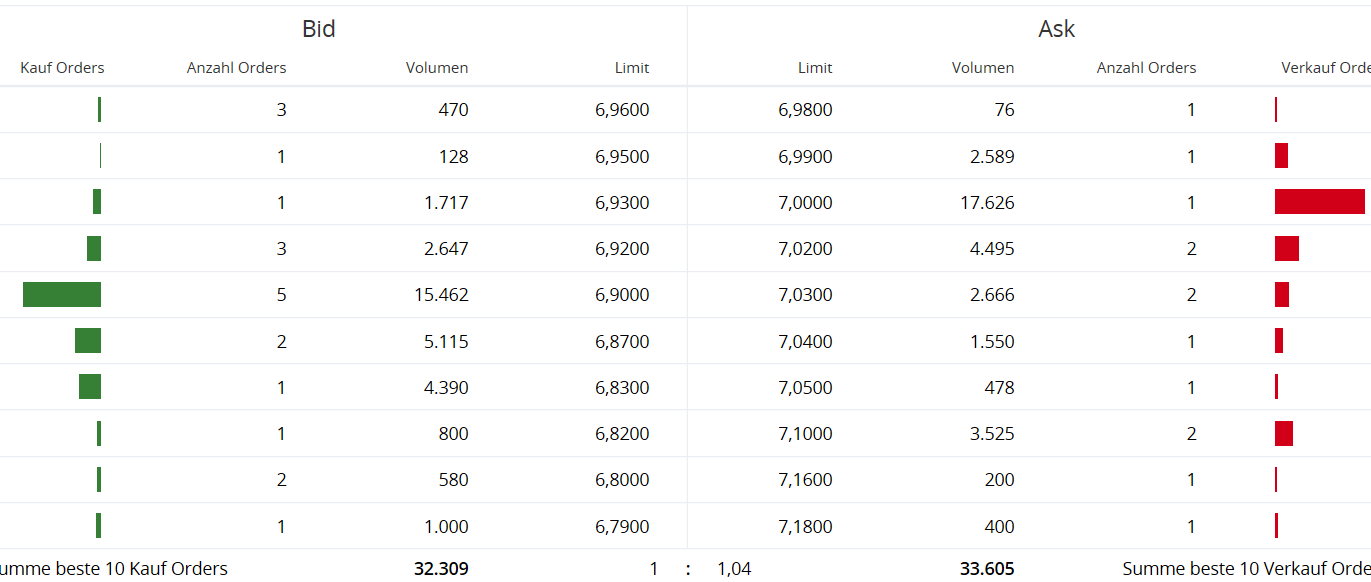Click the longest red bar for volume 17.626
The image size is (1371, 582).
(x=1319, y=202)
